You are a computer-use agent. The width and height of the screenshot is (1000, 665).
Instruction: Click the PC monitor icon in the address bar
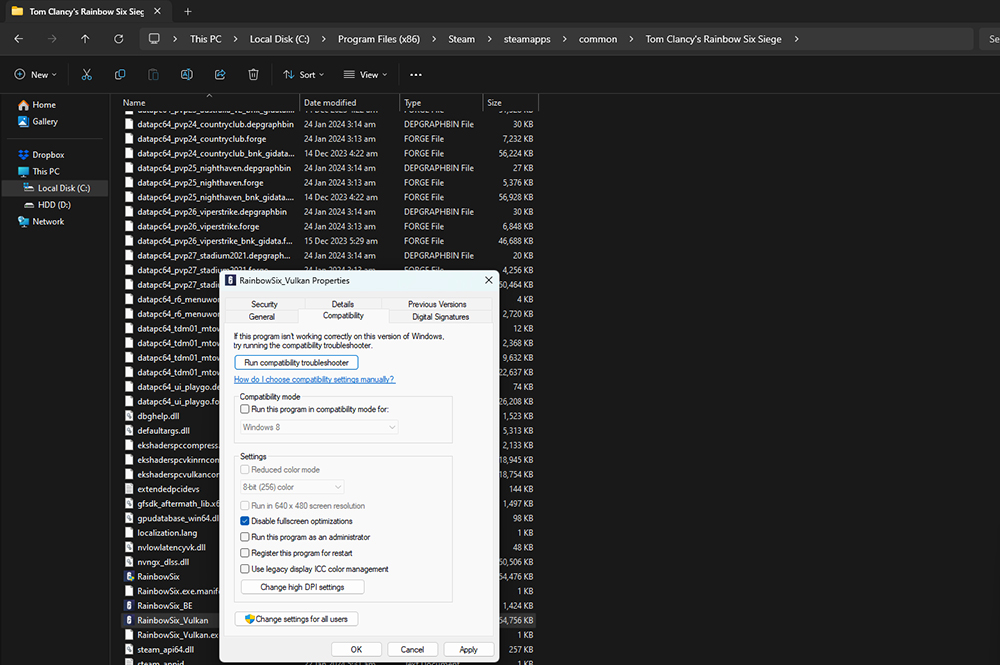point(154,39)
